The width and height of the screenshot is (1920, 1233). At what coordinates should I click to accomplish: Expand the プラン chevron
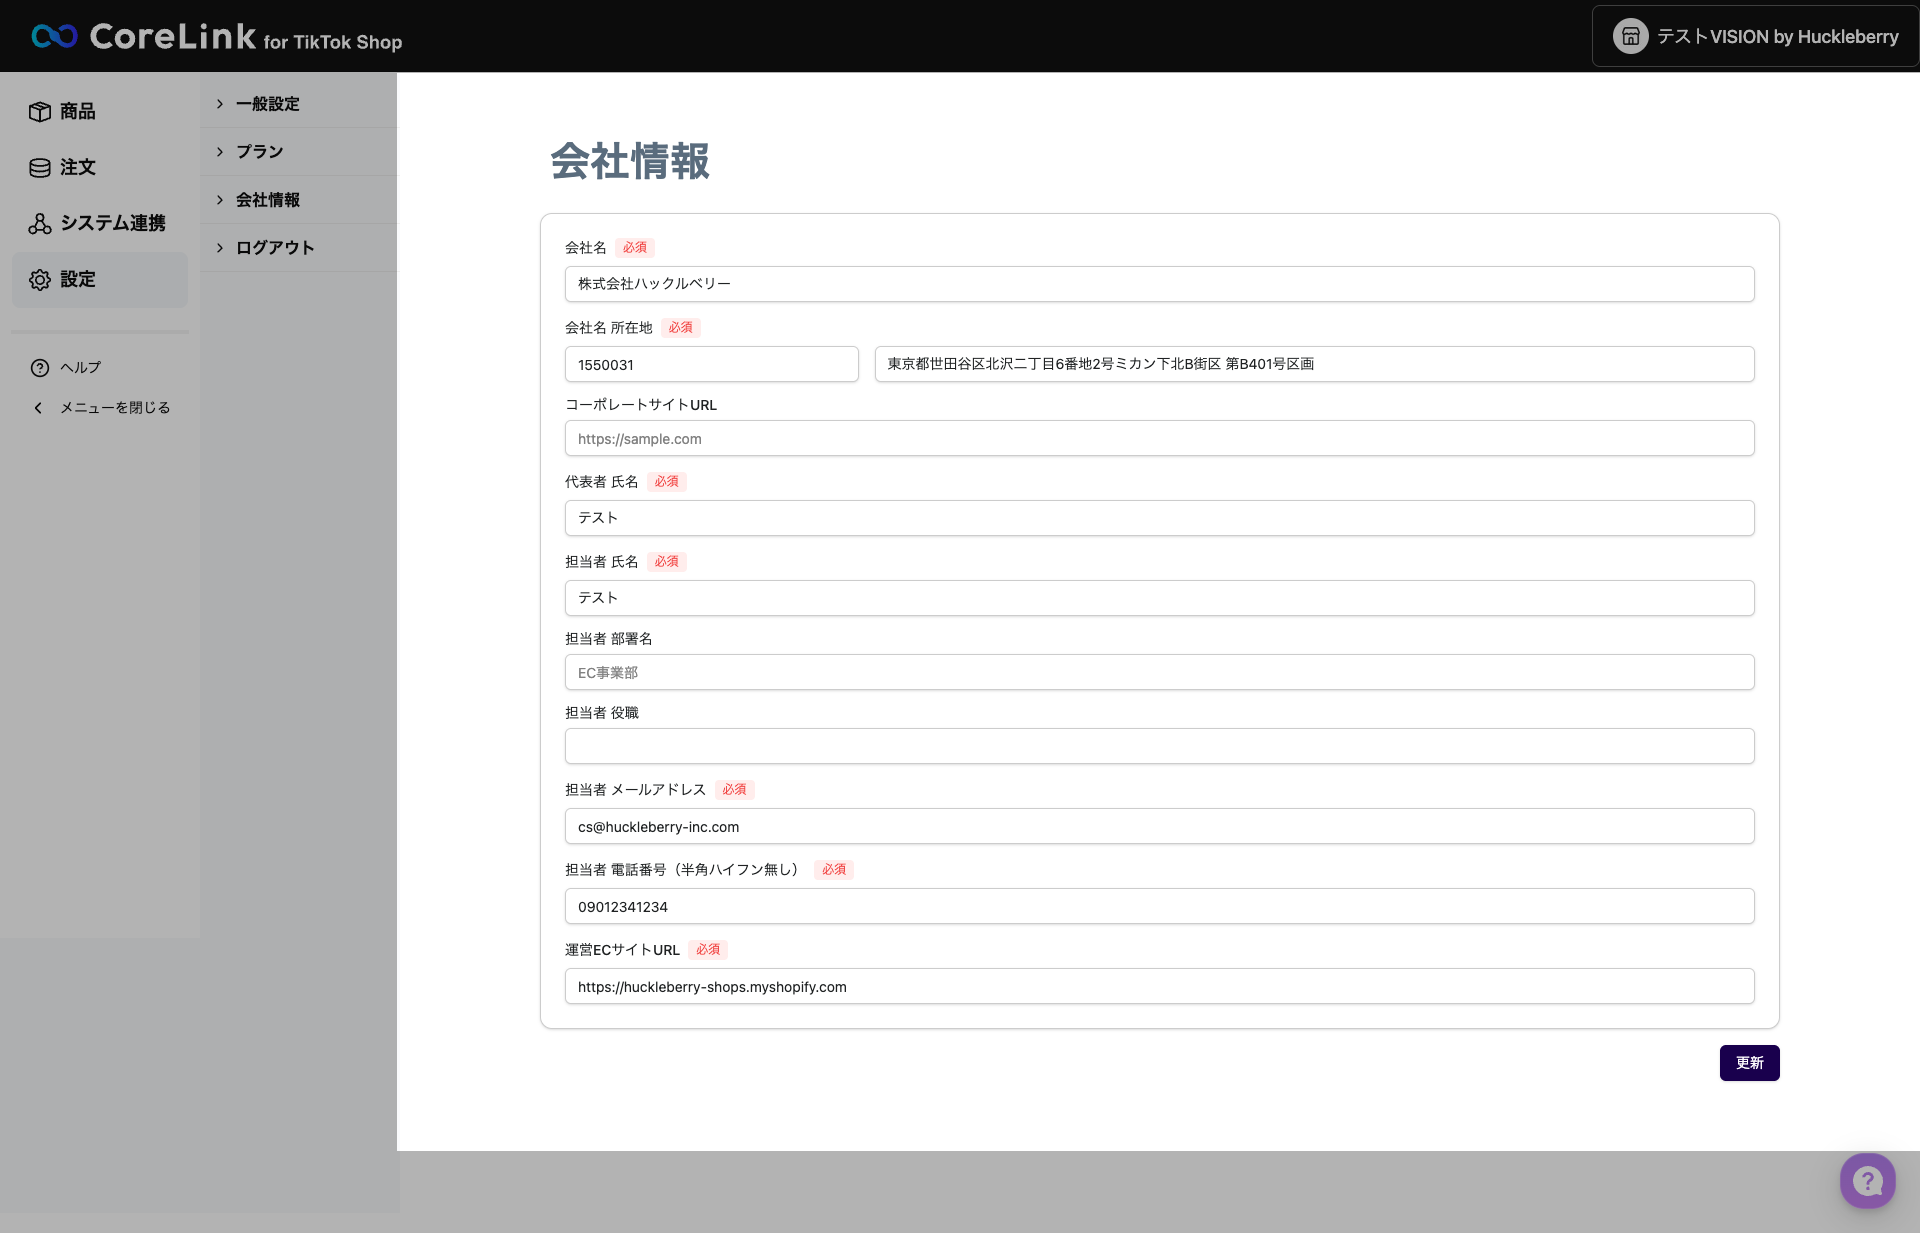[220, 152]
